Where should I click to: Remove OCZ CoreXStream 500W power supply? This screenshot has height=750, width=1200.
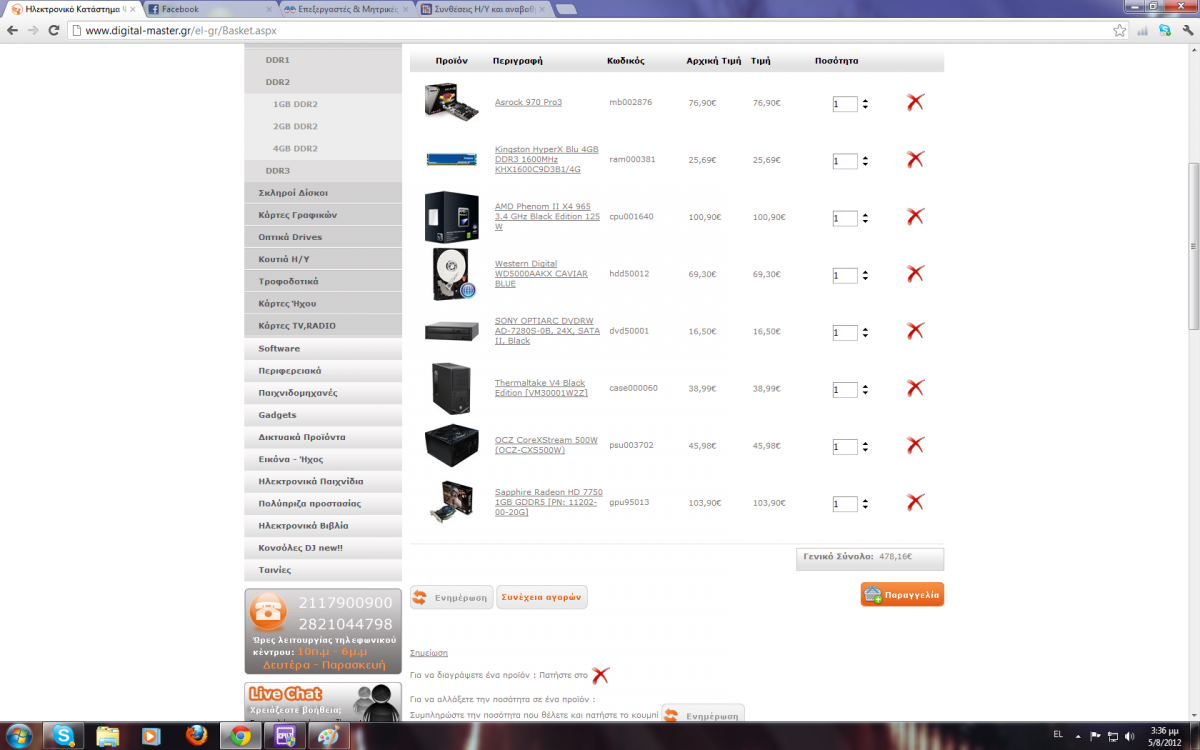tap(915, 444)
